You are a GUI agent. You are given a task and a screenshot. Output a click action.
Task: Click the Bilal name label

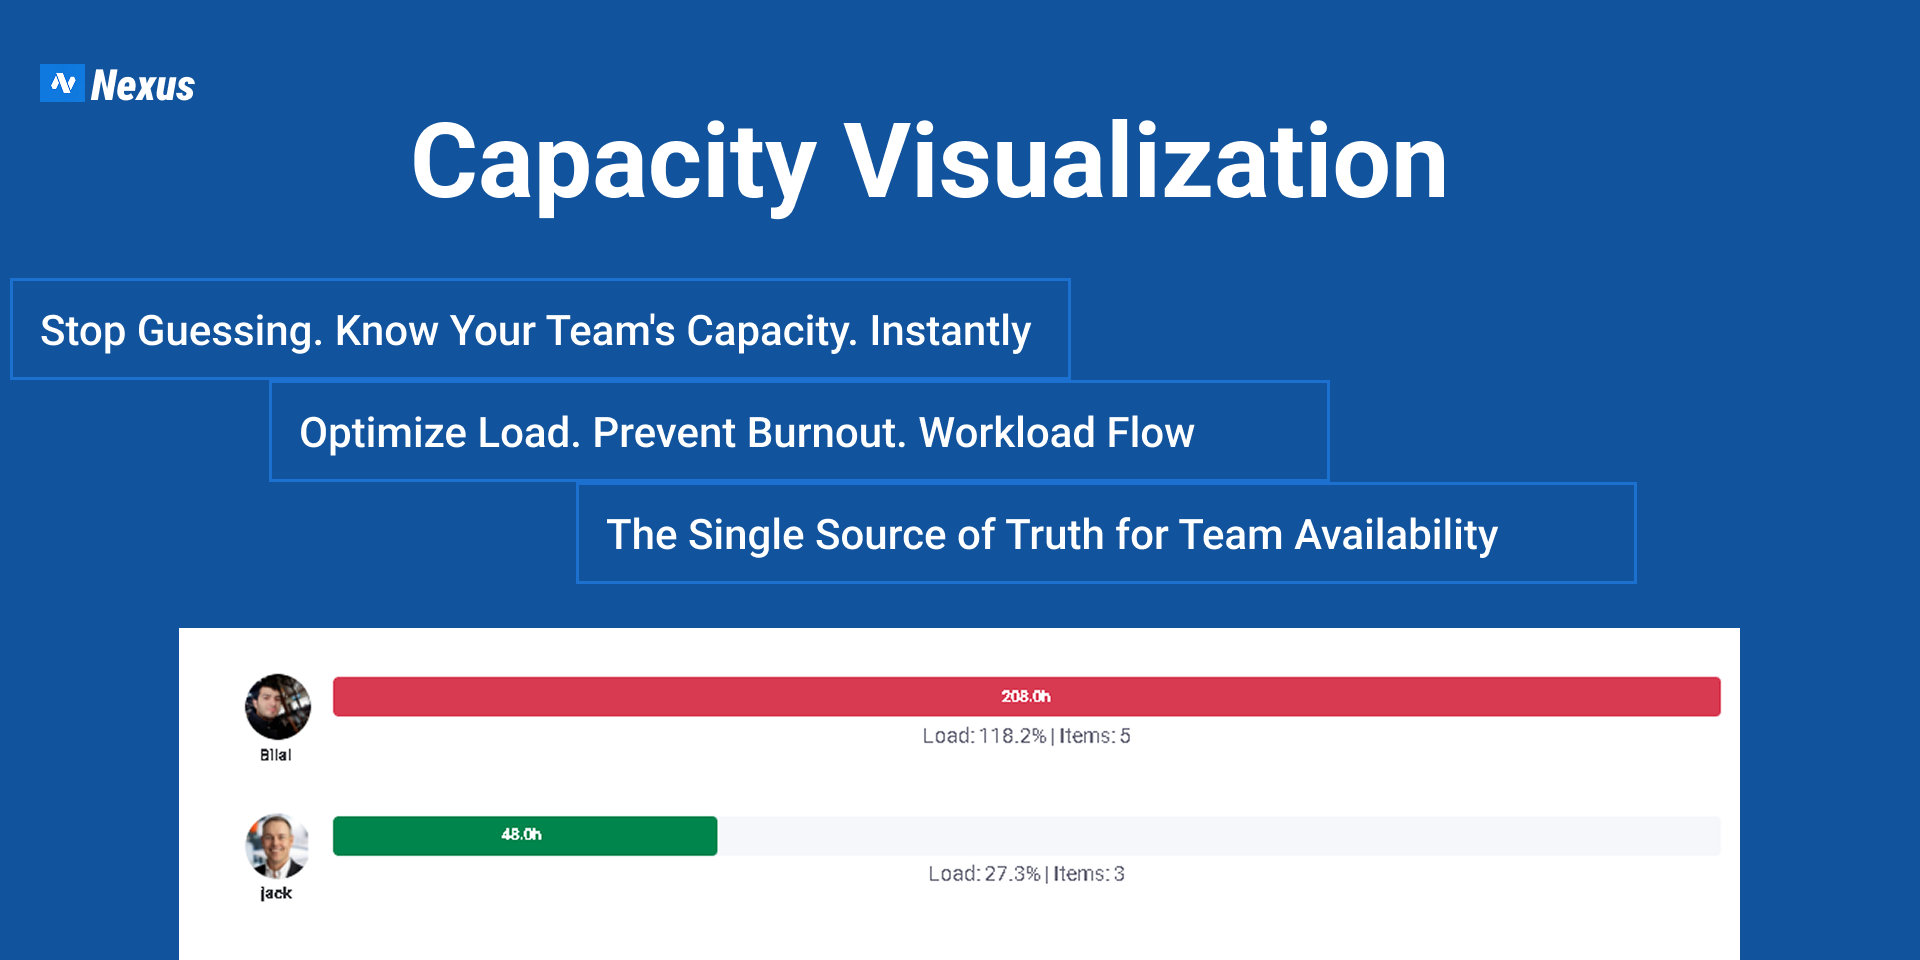pyautogui.click(x=276, y=755)
